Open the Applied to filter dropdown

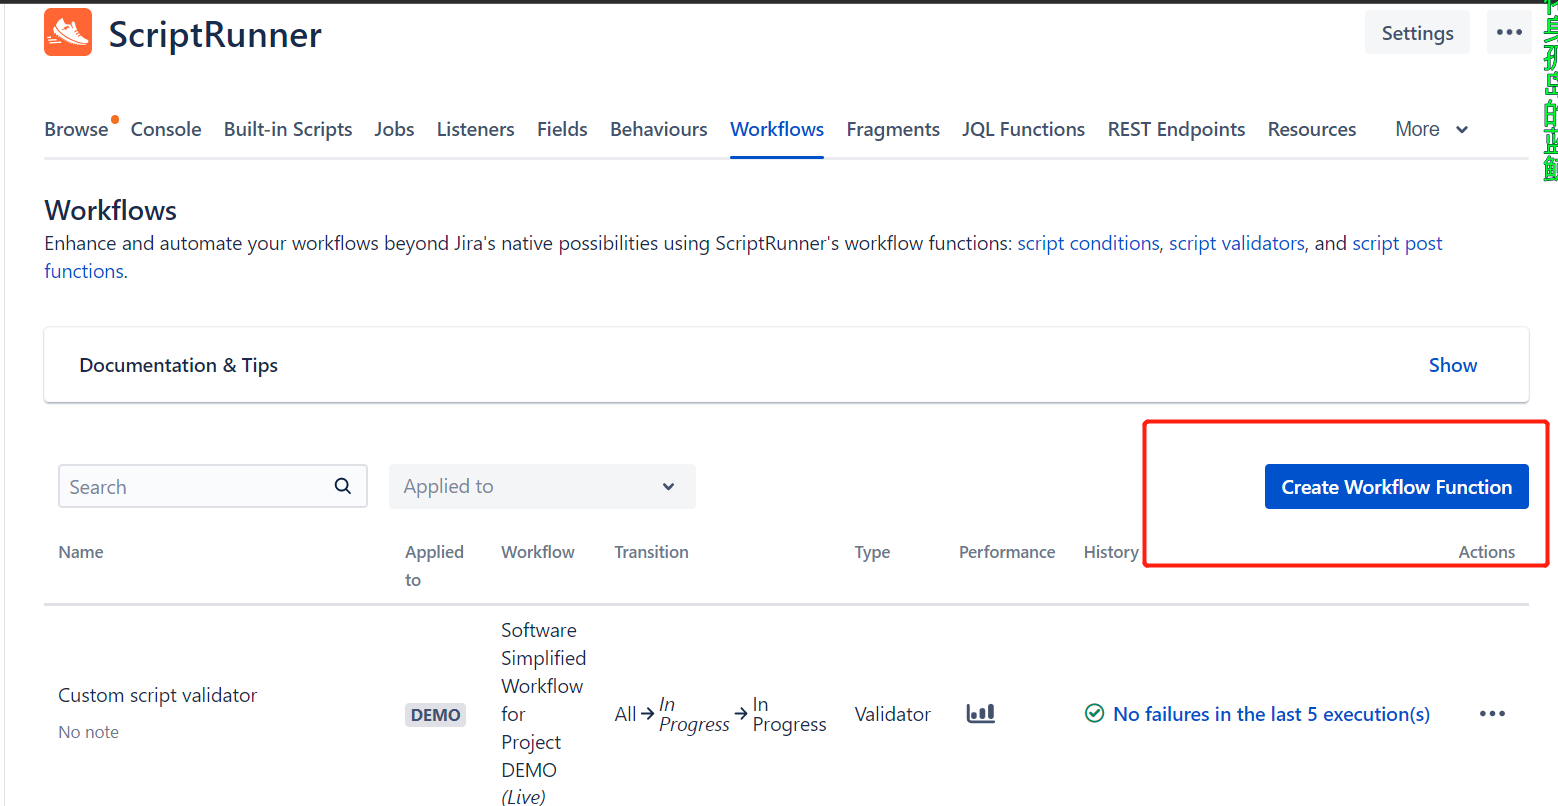[x=542, y=486]
